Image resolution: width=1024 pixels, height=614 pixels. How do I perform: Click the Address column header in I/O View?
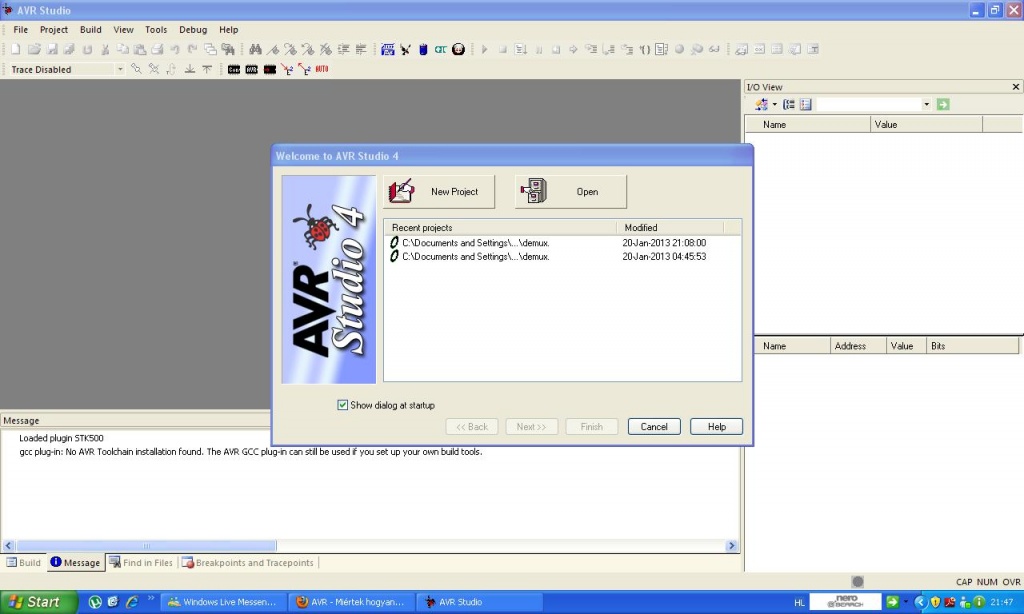coord(858,346)
